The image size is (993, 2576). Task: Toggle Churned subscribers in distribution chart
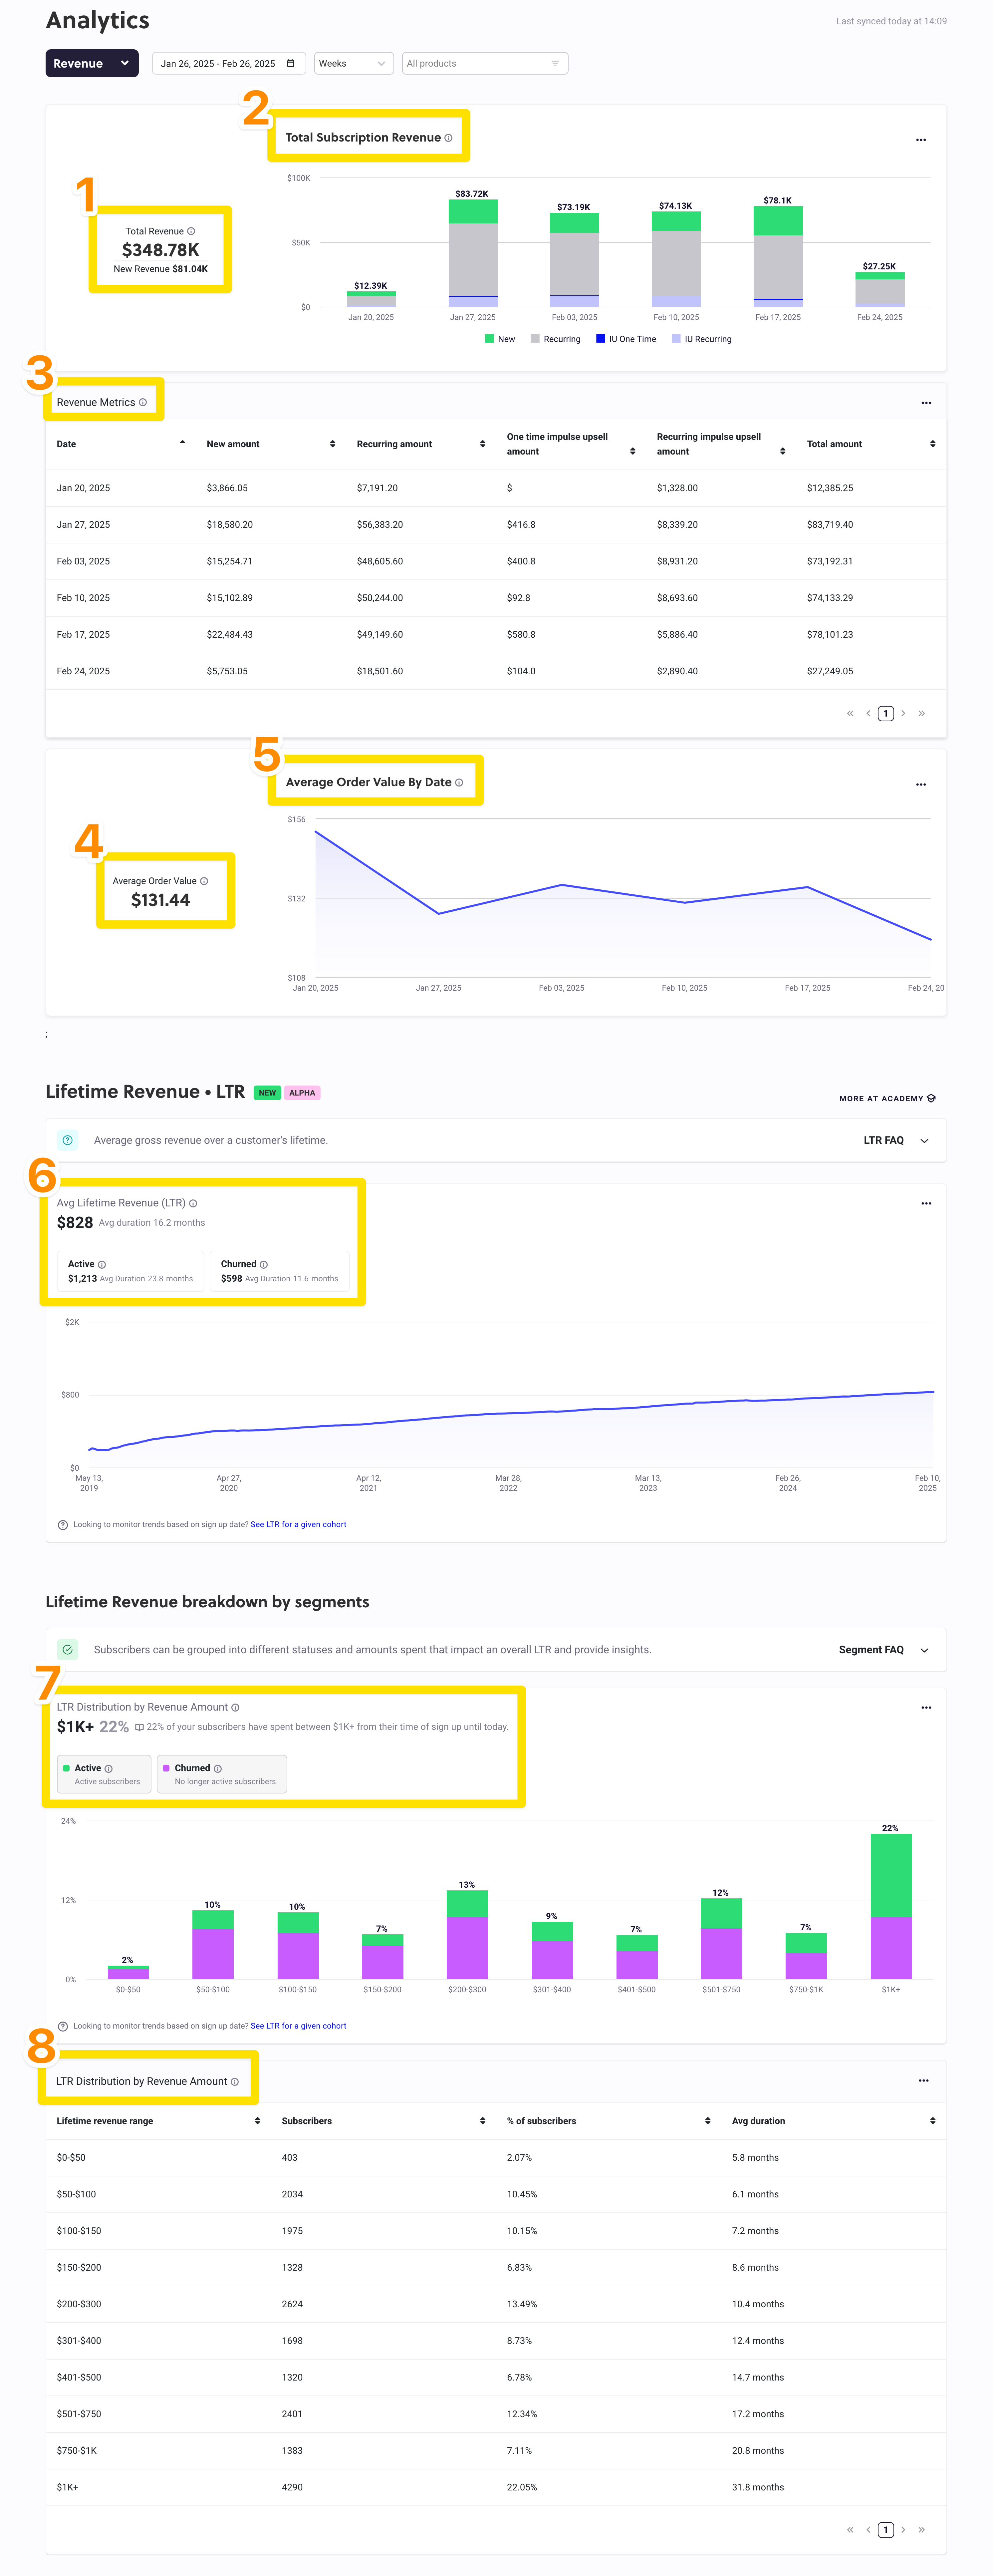point(222,1774)
